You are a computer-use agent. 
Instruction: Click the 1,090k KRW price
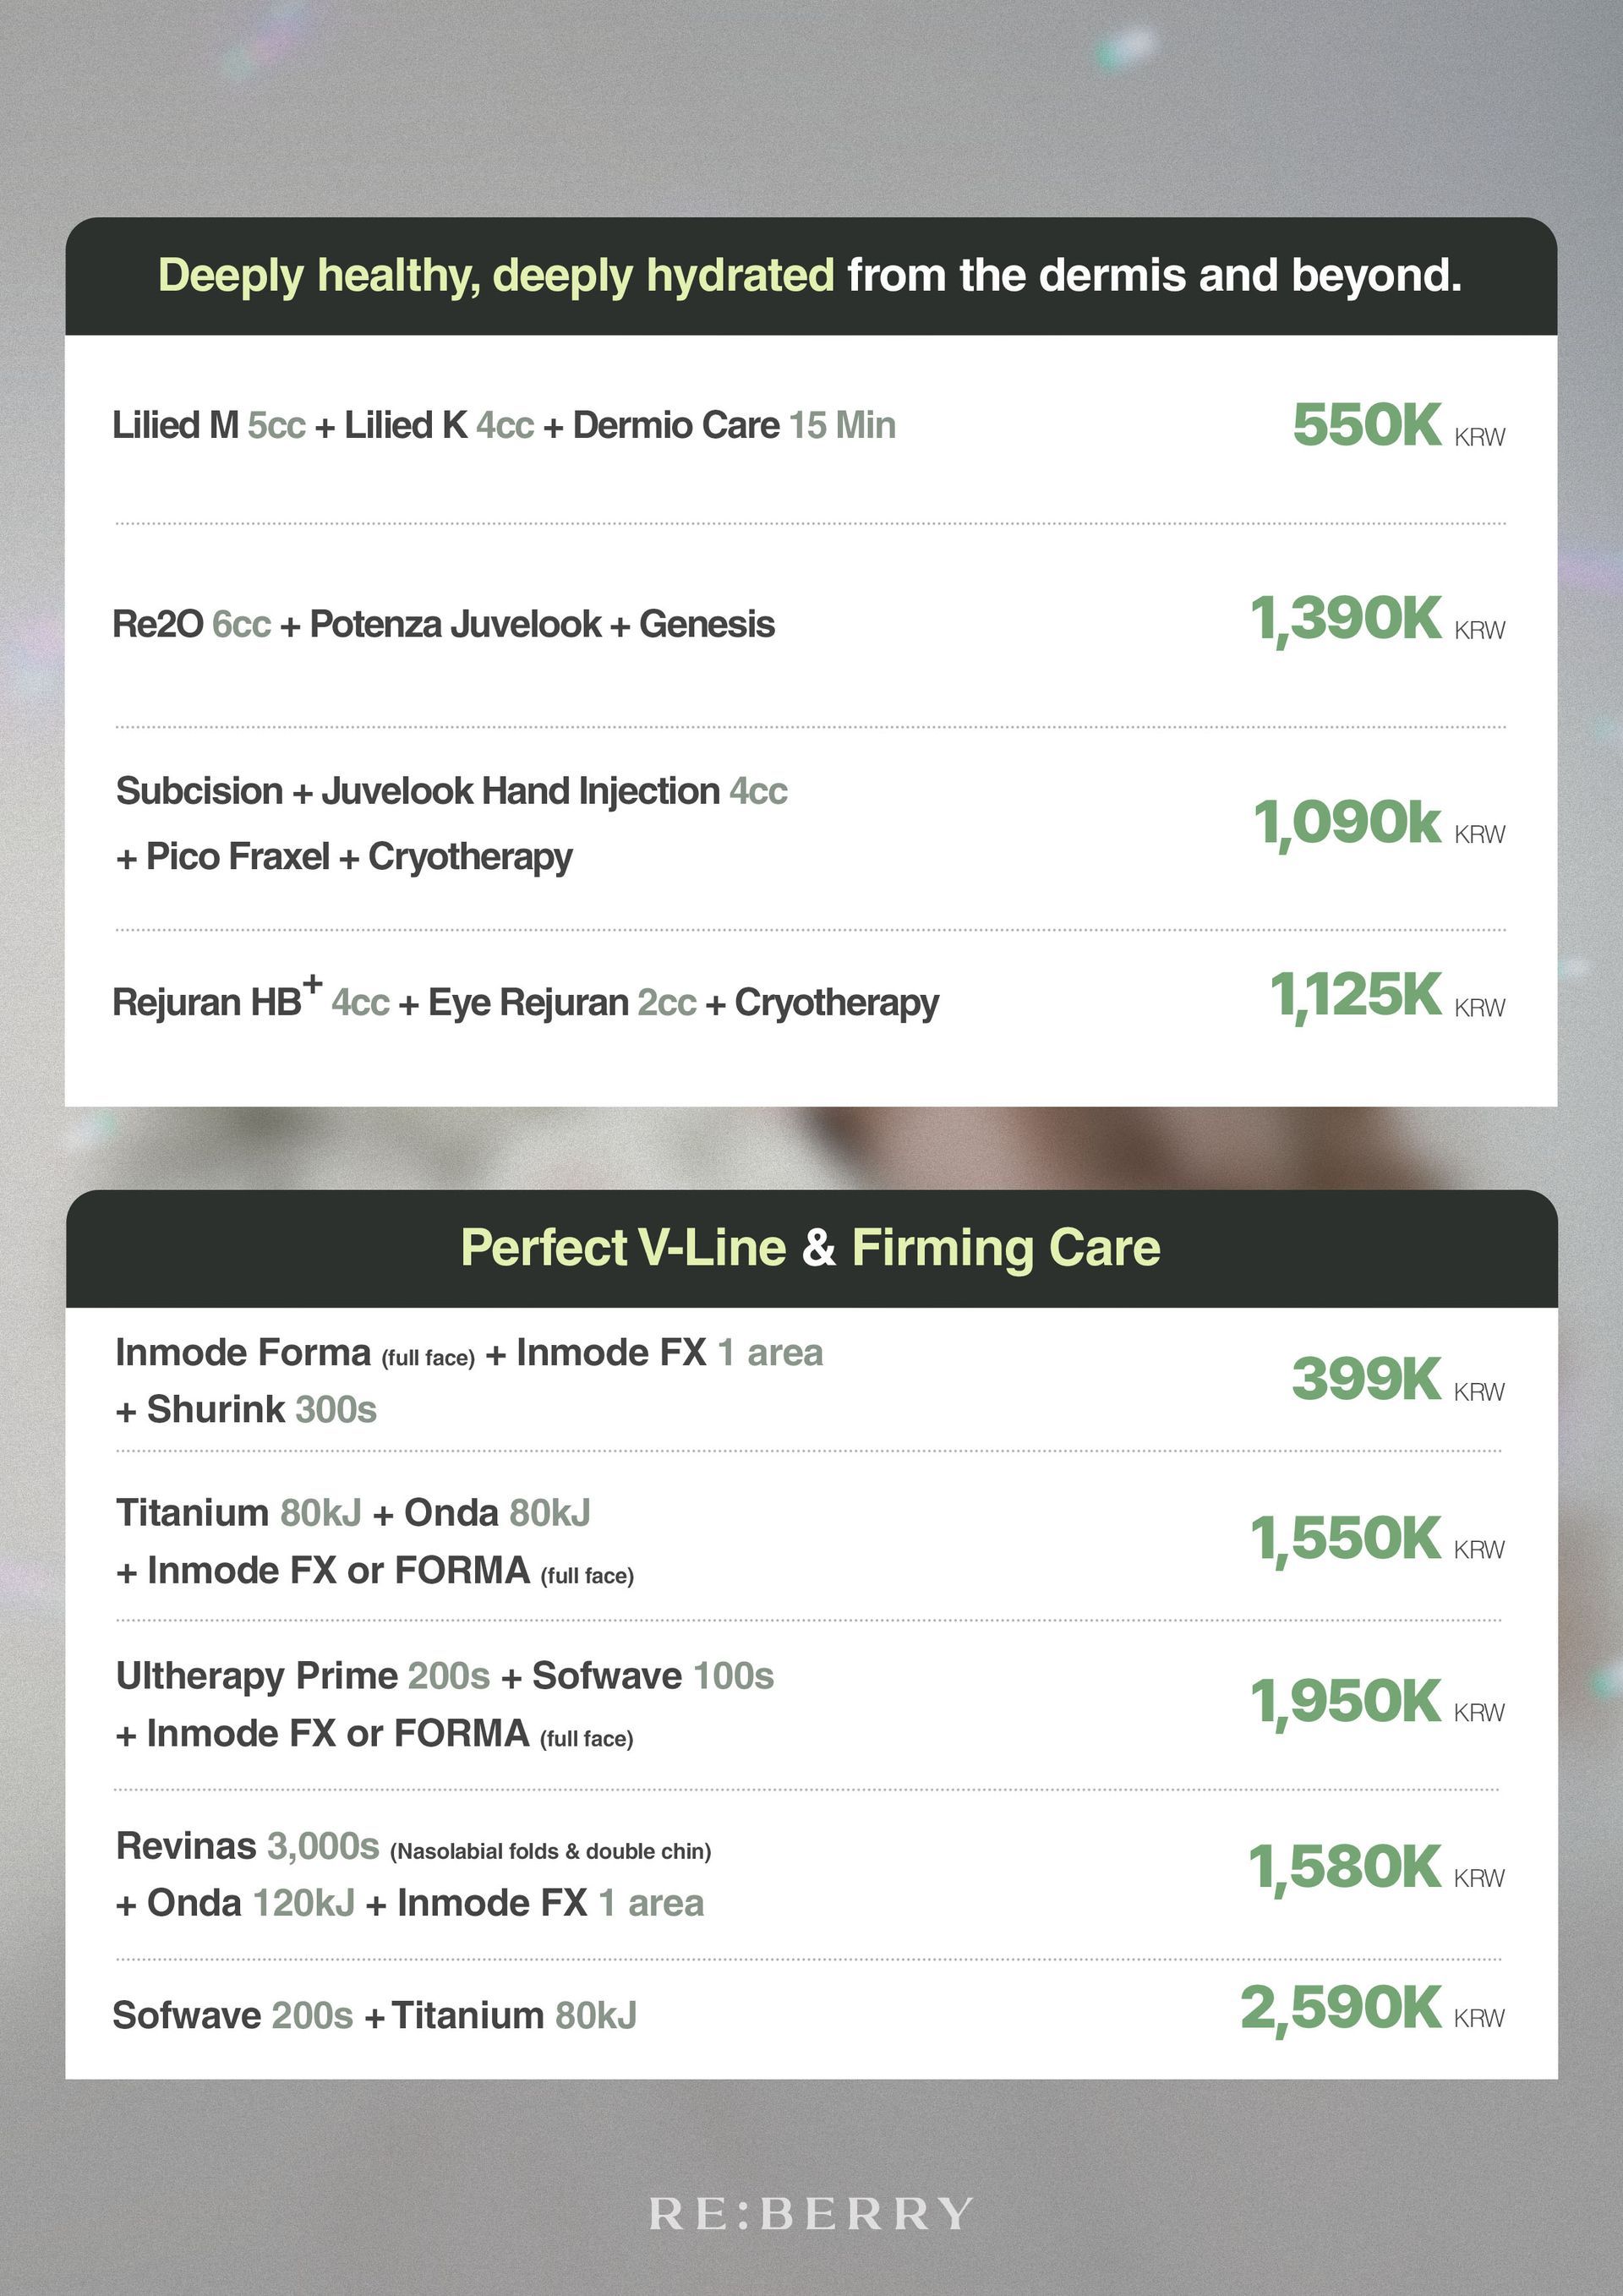(1377, 824)
